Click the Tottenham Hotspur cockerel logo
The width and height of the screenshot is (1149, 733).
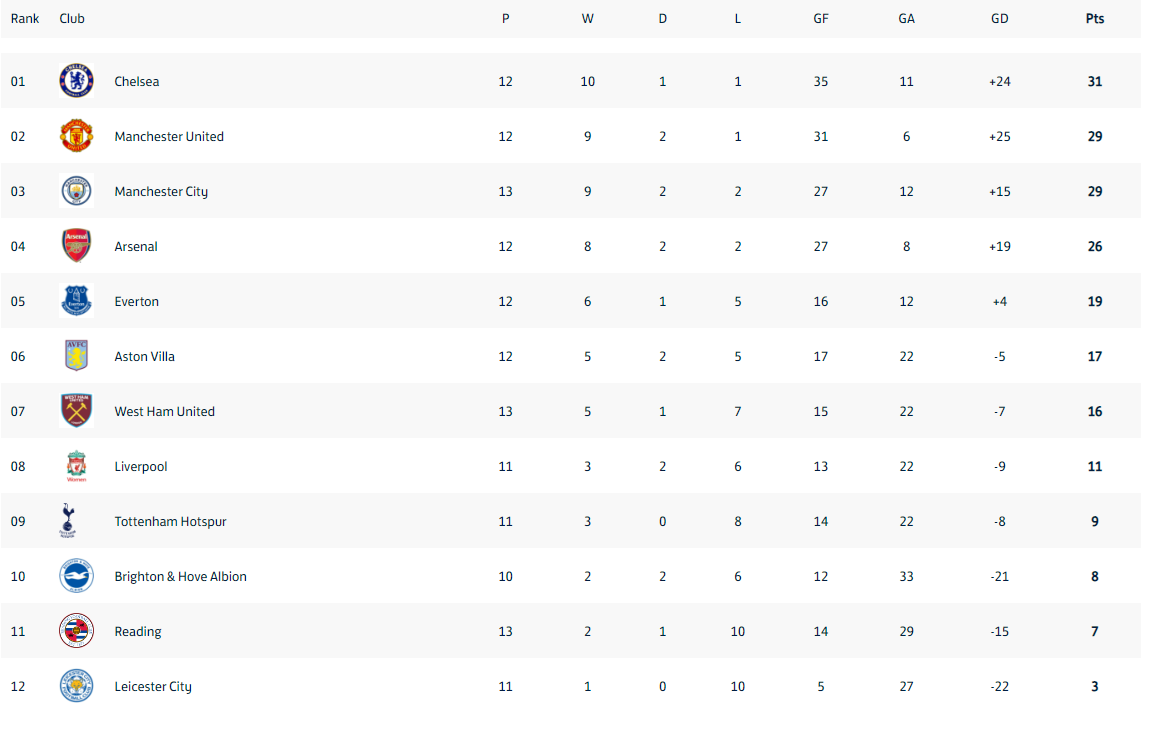67,520
